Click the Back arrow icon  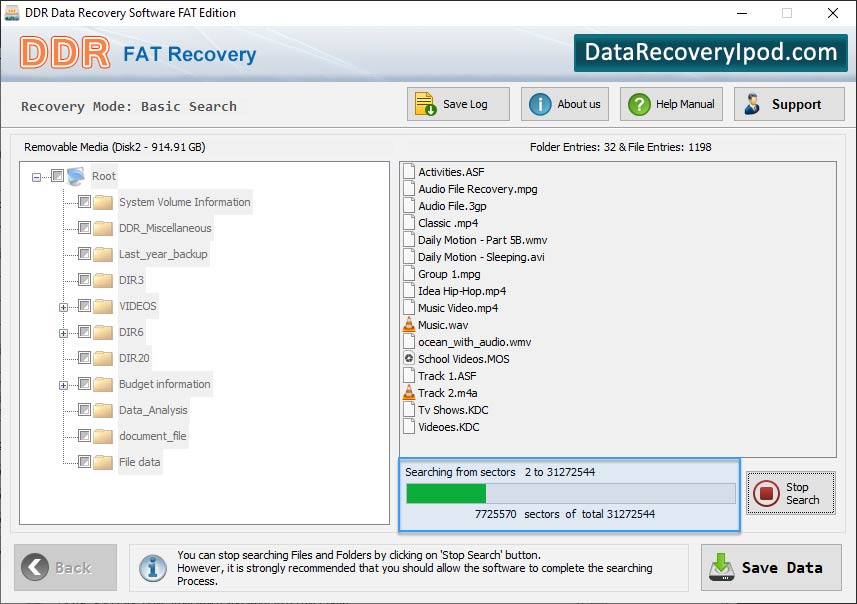[x=35, y=567]
